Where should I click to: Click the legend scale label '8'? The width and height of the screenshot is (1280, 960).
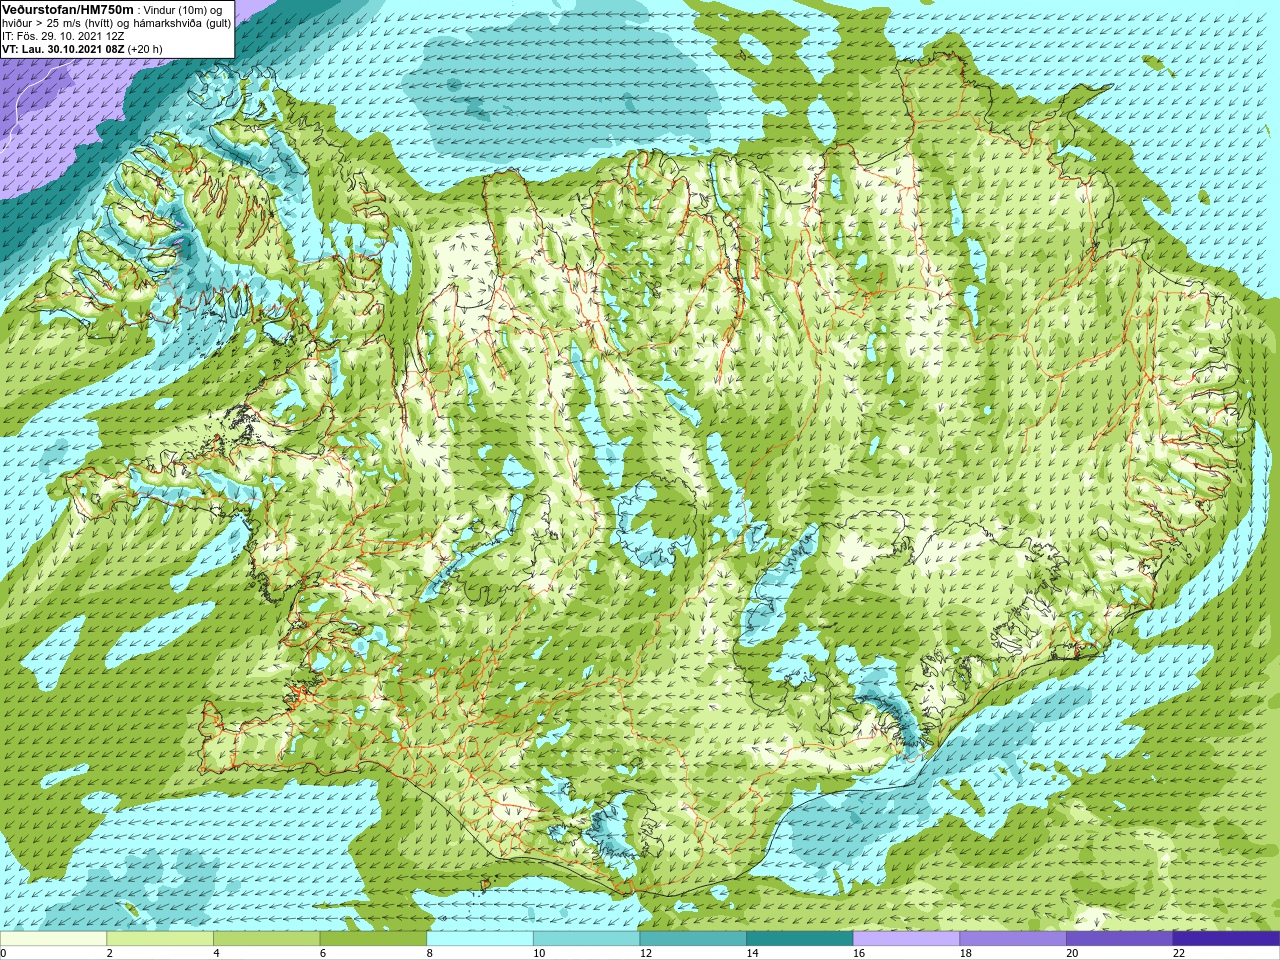(429, 953)
